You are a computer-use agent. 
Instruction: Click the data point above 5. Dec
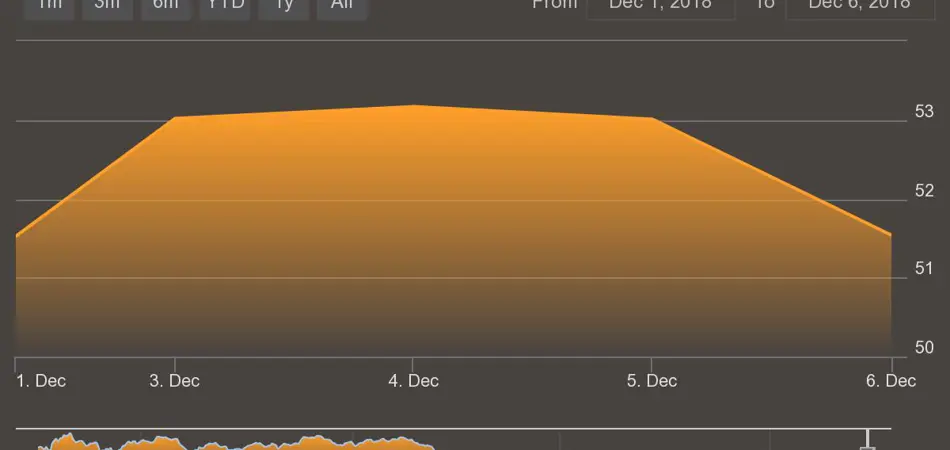(x=652, y=117)
